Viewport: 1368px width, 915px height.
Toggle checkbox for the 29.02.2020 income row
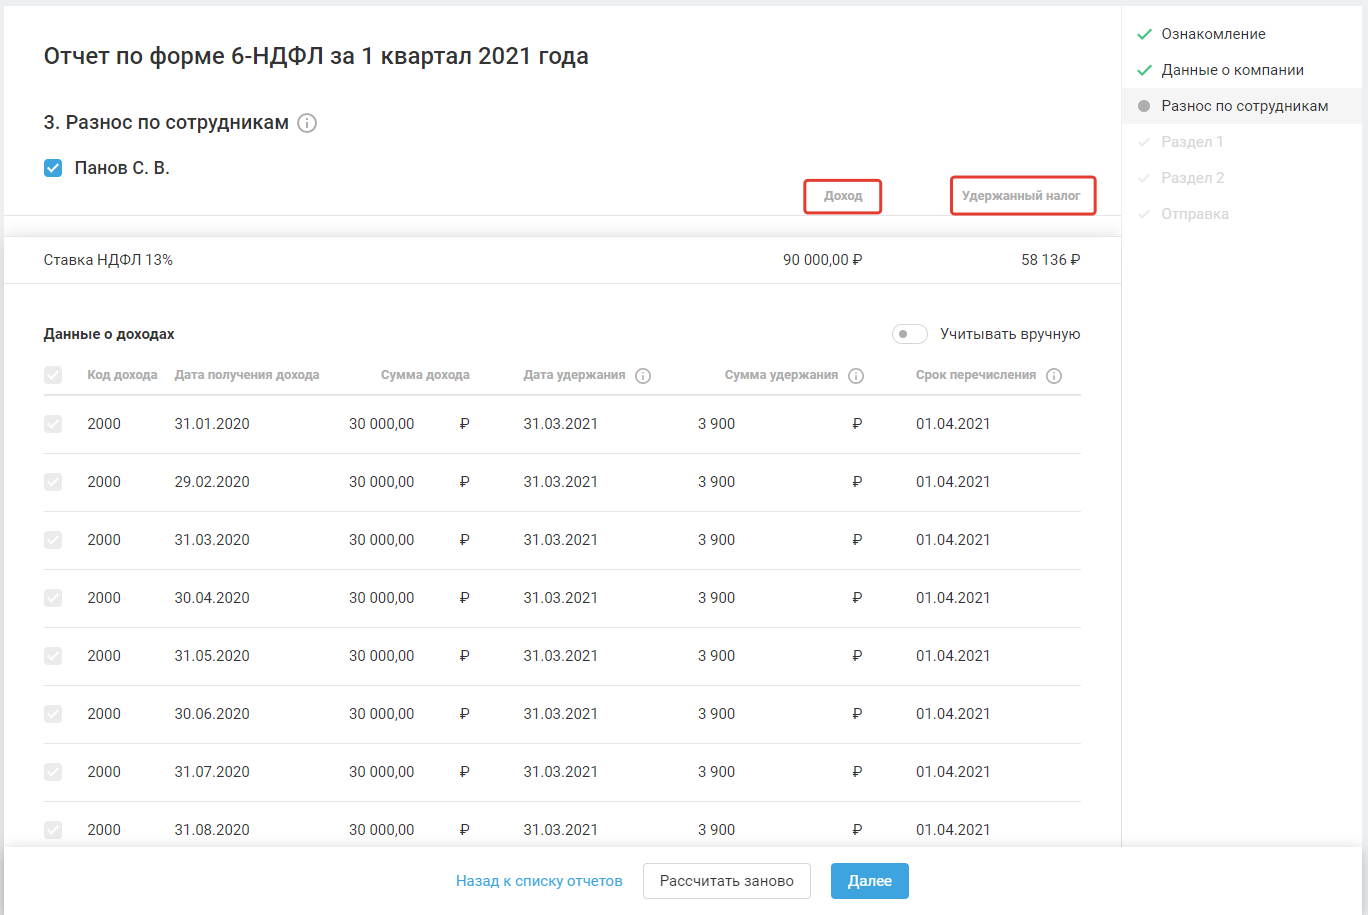click(x=53, y=482)
